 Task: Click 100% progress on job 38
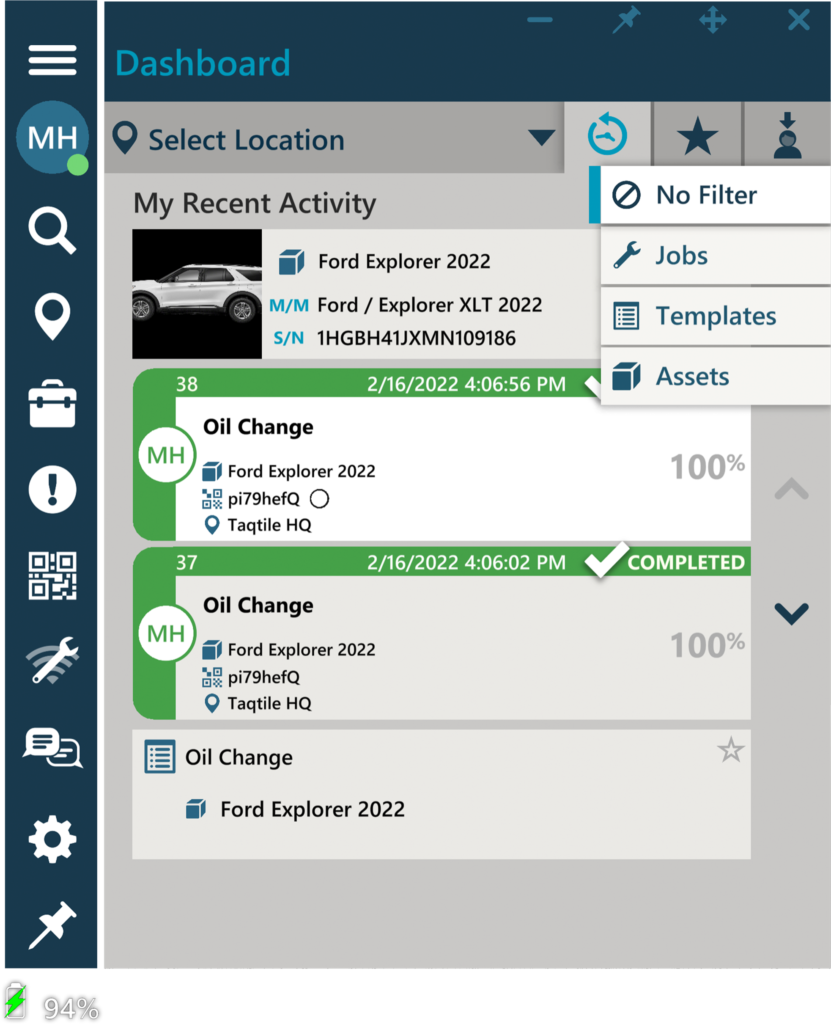tap(708, 466)
